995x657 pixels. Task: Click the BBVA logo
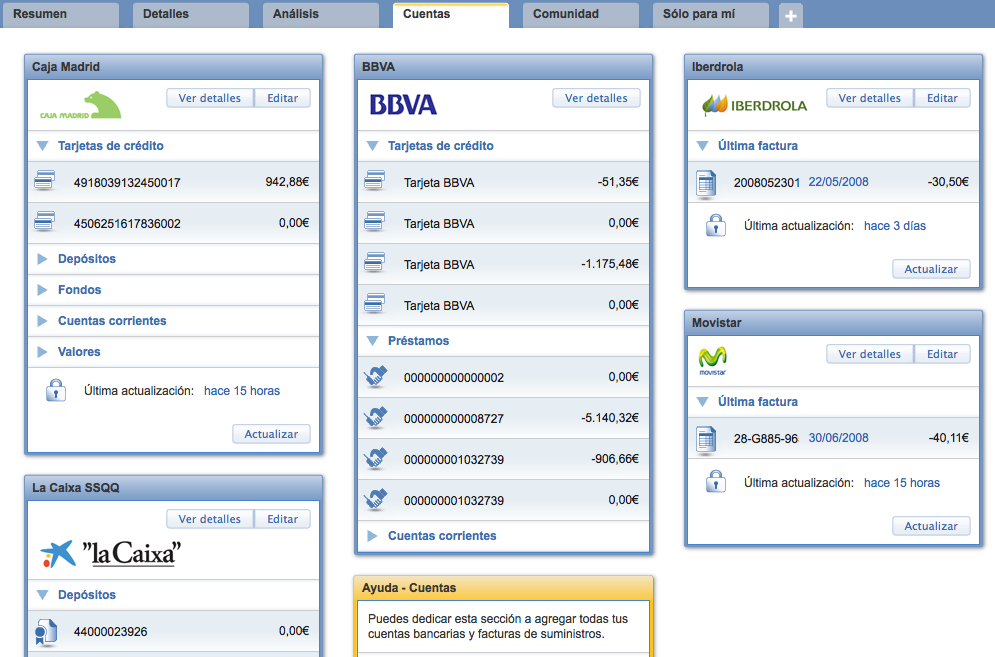coord(403,104)
